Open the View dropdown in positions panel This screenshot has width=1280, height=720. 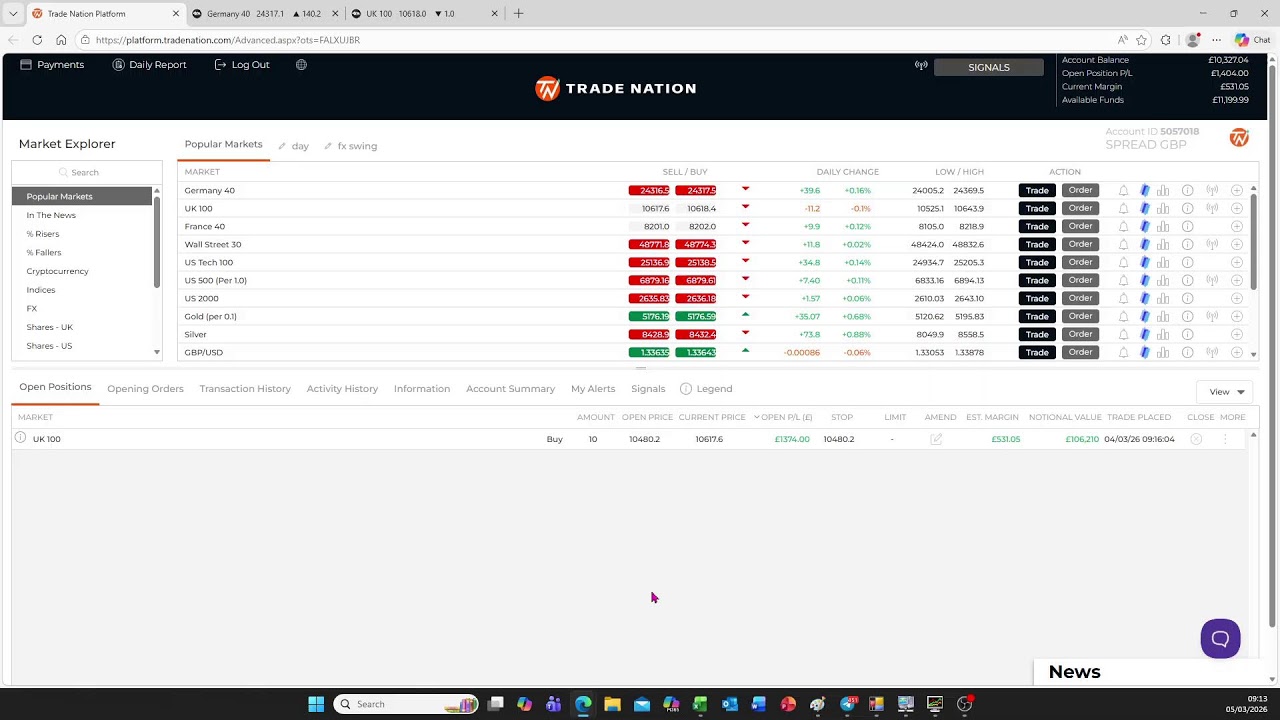click(x=1226, y=392)
